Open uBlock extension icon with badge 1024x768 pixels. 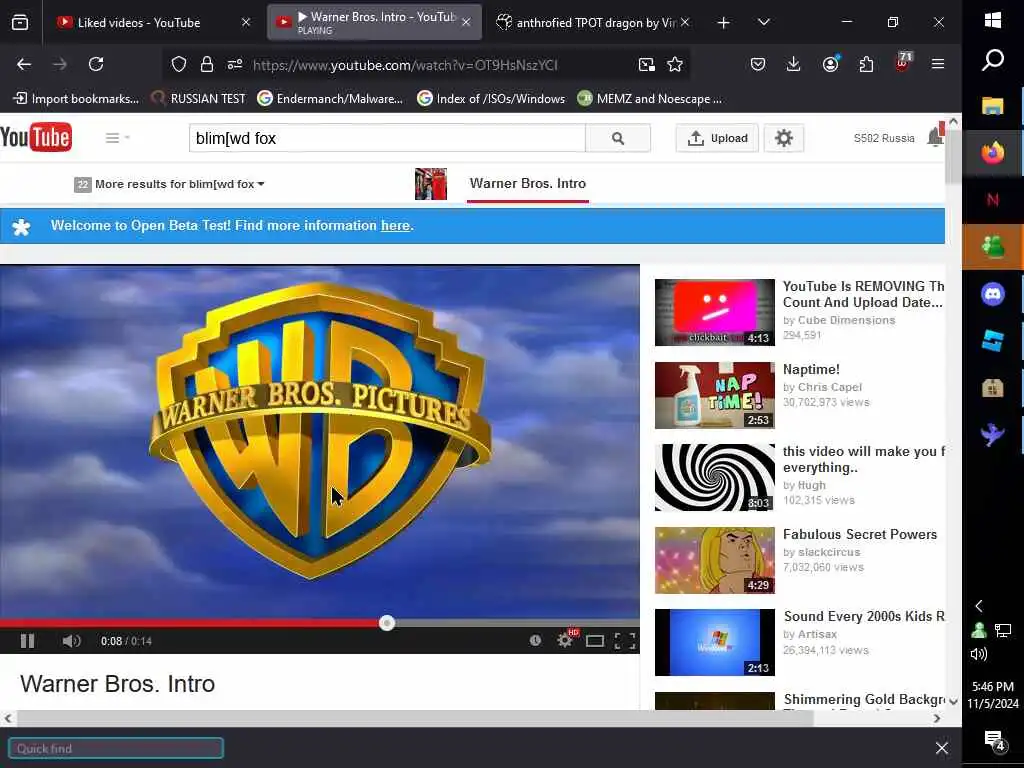(x=903, y=63)
